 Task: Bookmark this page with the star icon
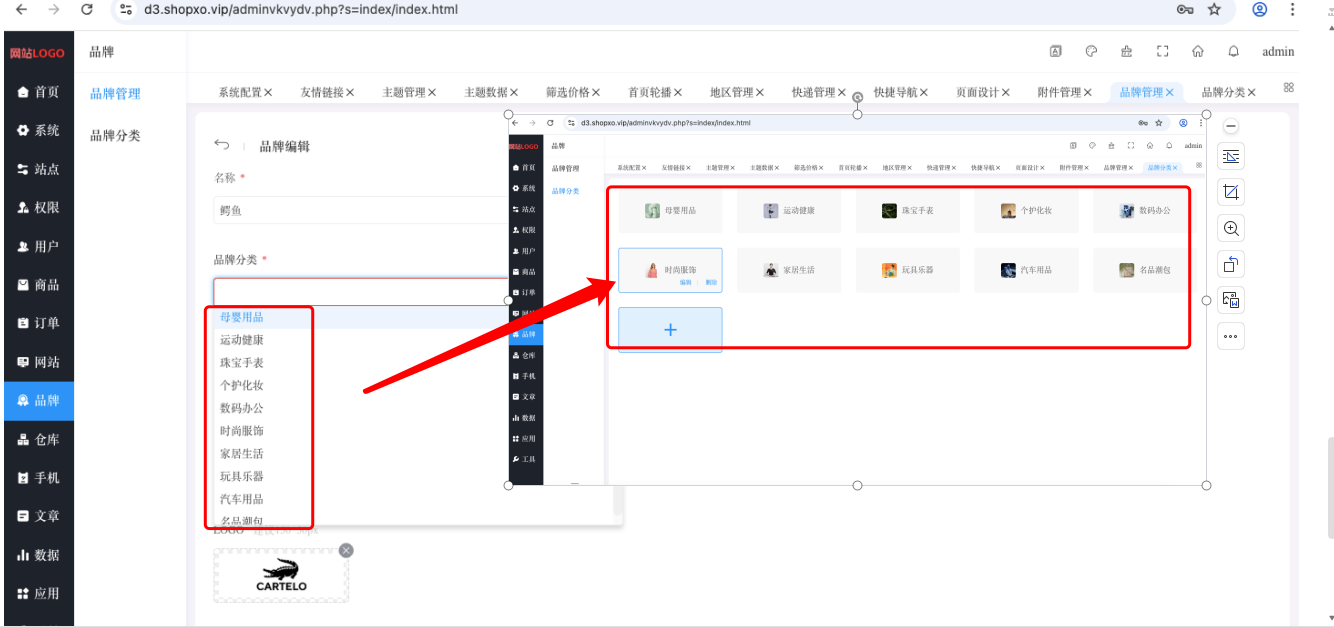1214,9
